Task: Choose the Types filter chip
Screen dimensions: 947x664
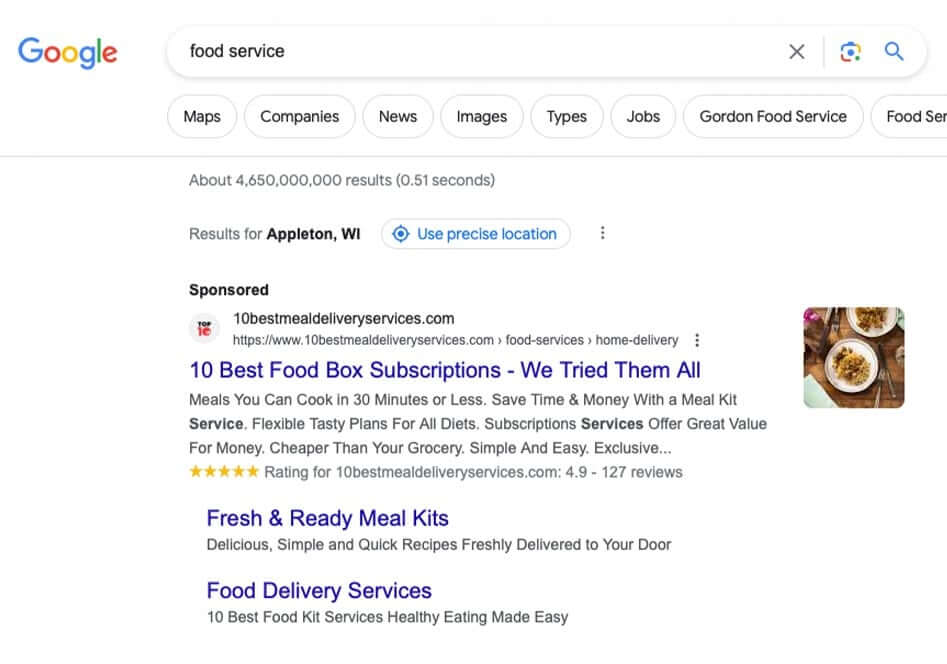Action: tap(566, 116)
